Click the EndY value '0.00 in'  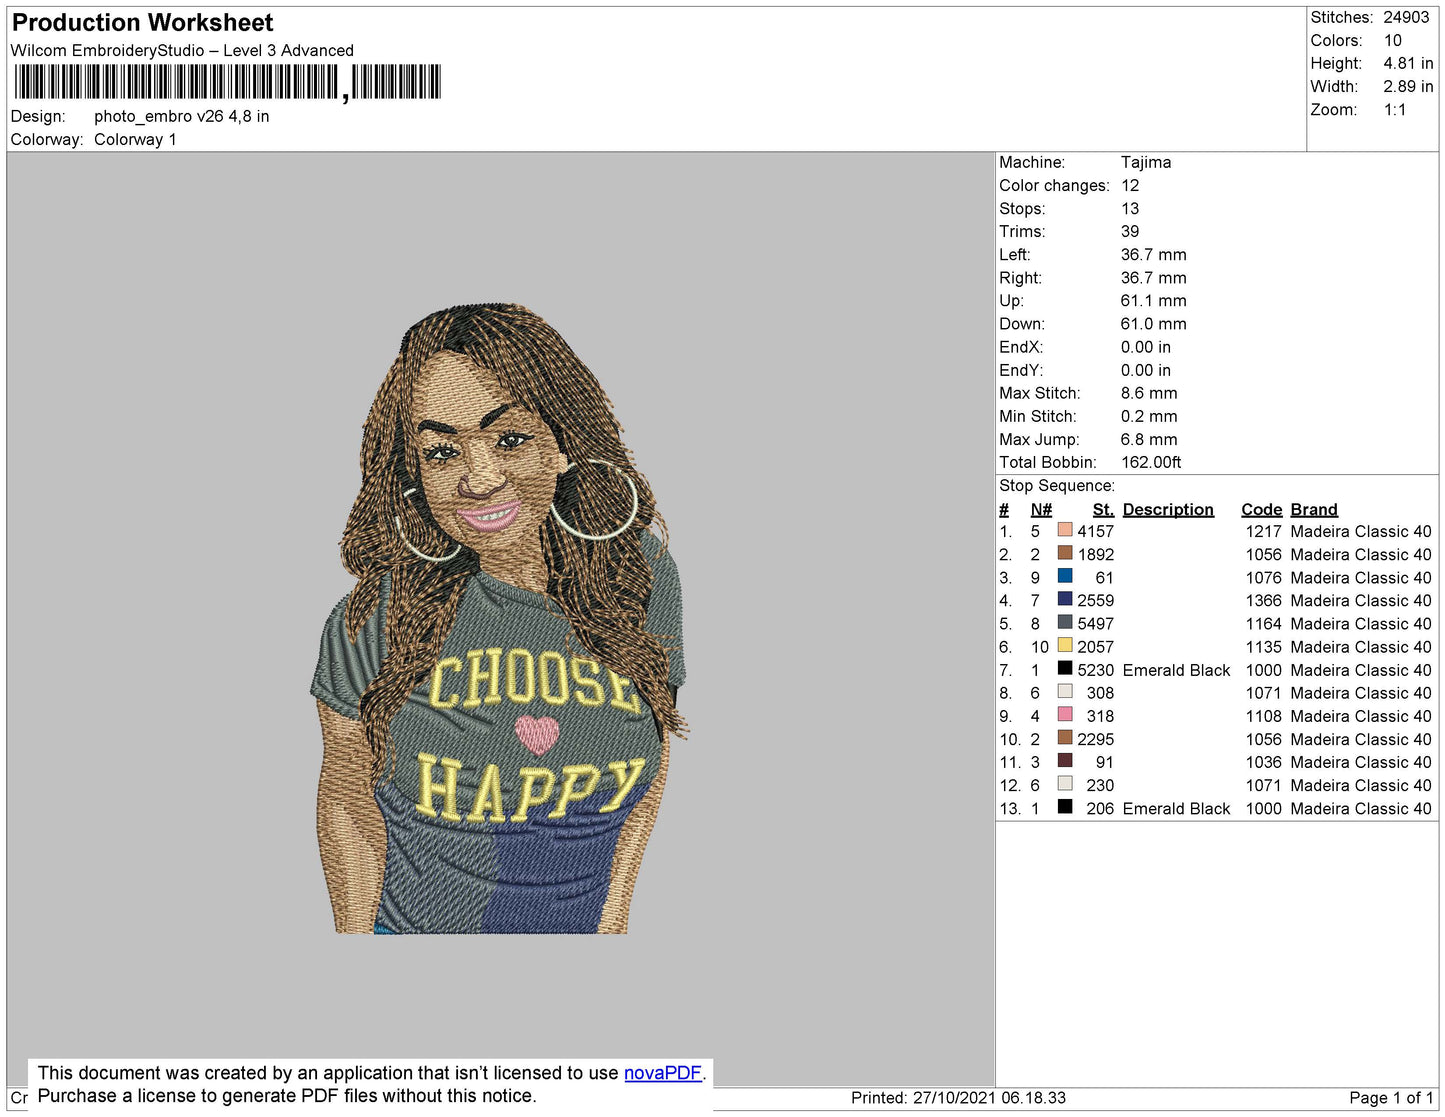coord(1145,370)
